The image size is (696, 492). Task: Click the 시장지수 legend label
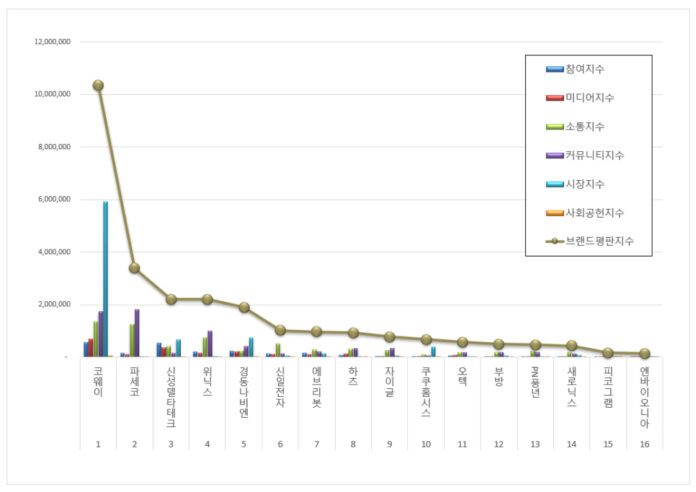point(585,184)
